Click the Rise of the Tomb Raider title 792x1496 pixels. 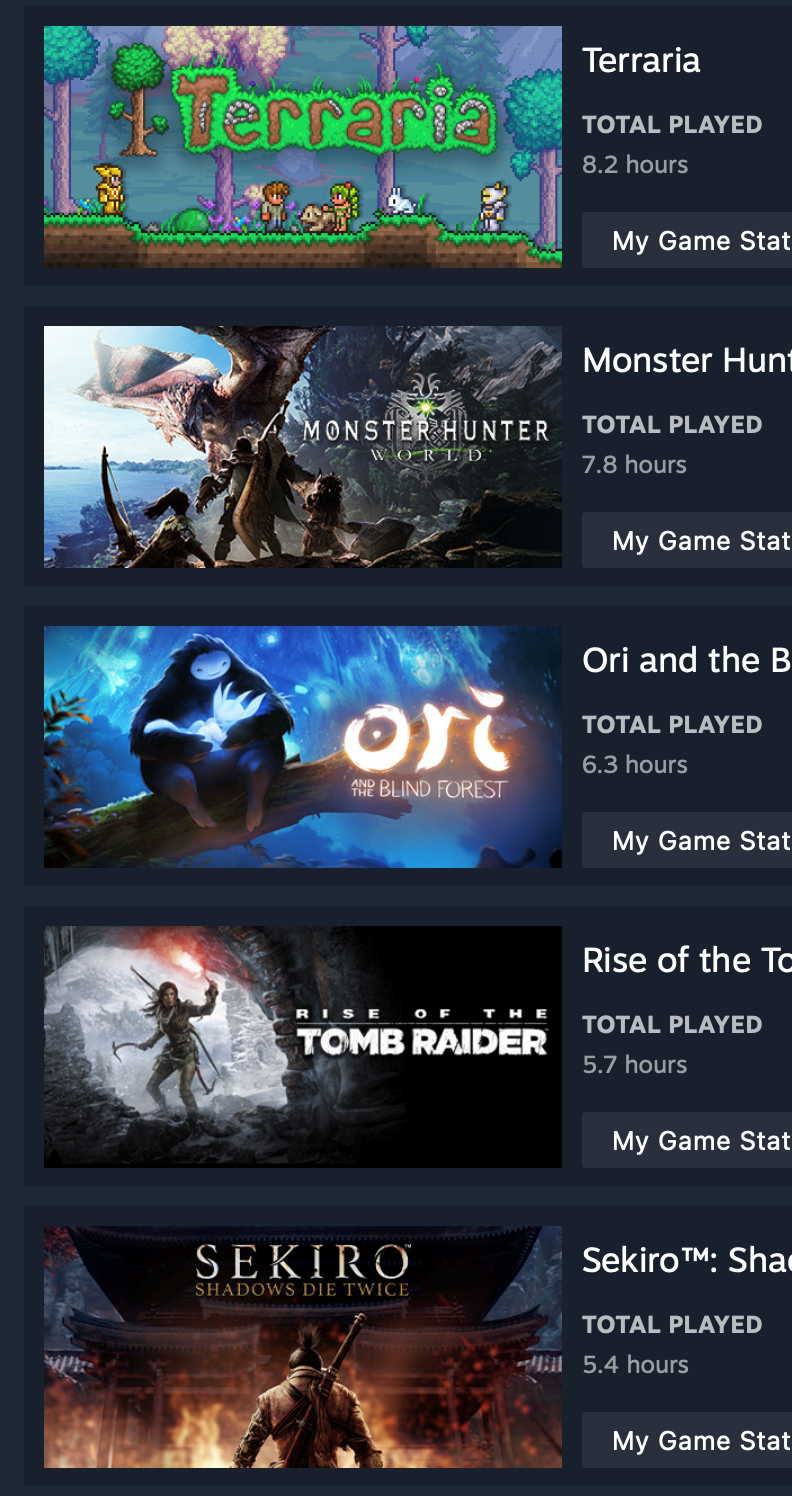(687, 961)
